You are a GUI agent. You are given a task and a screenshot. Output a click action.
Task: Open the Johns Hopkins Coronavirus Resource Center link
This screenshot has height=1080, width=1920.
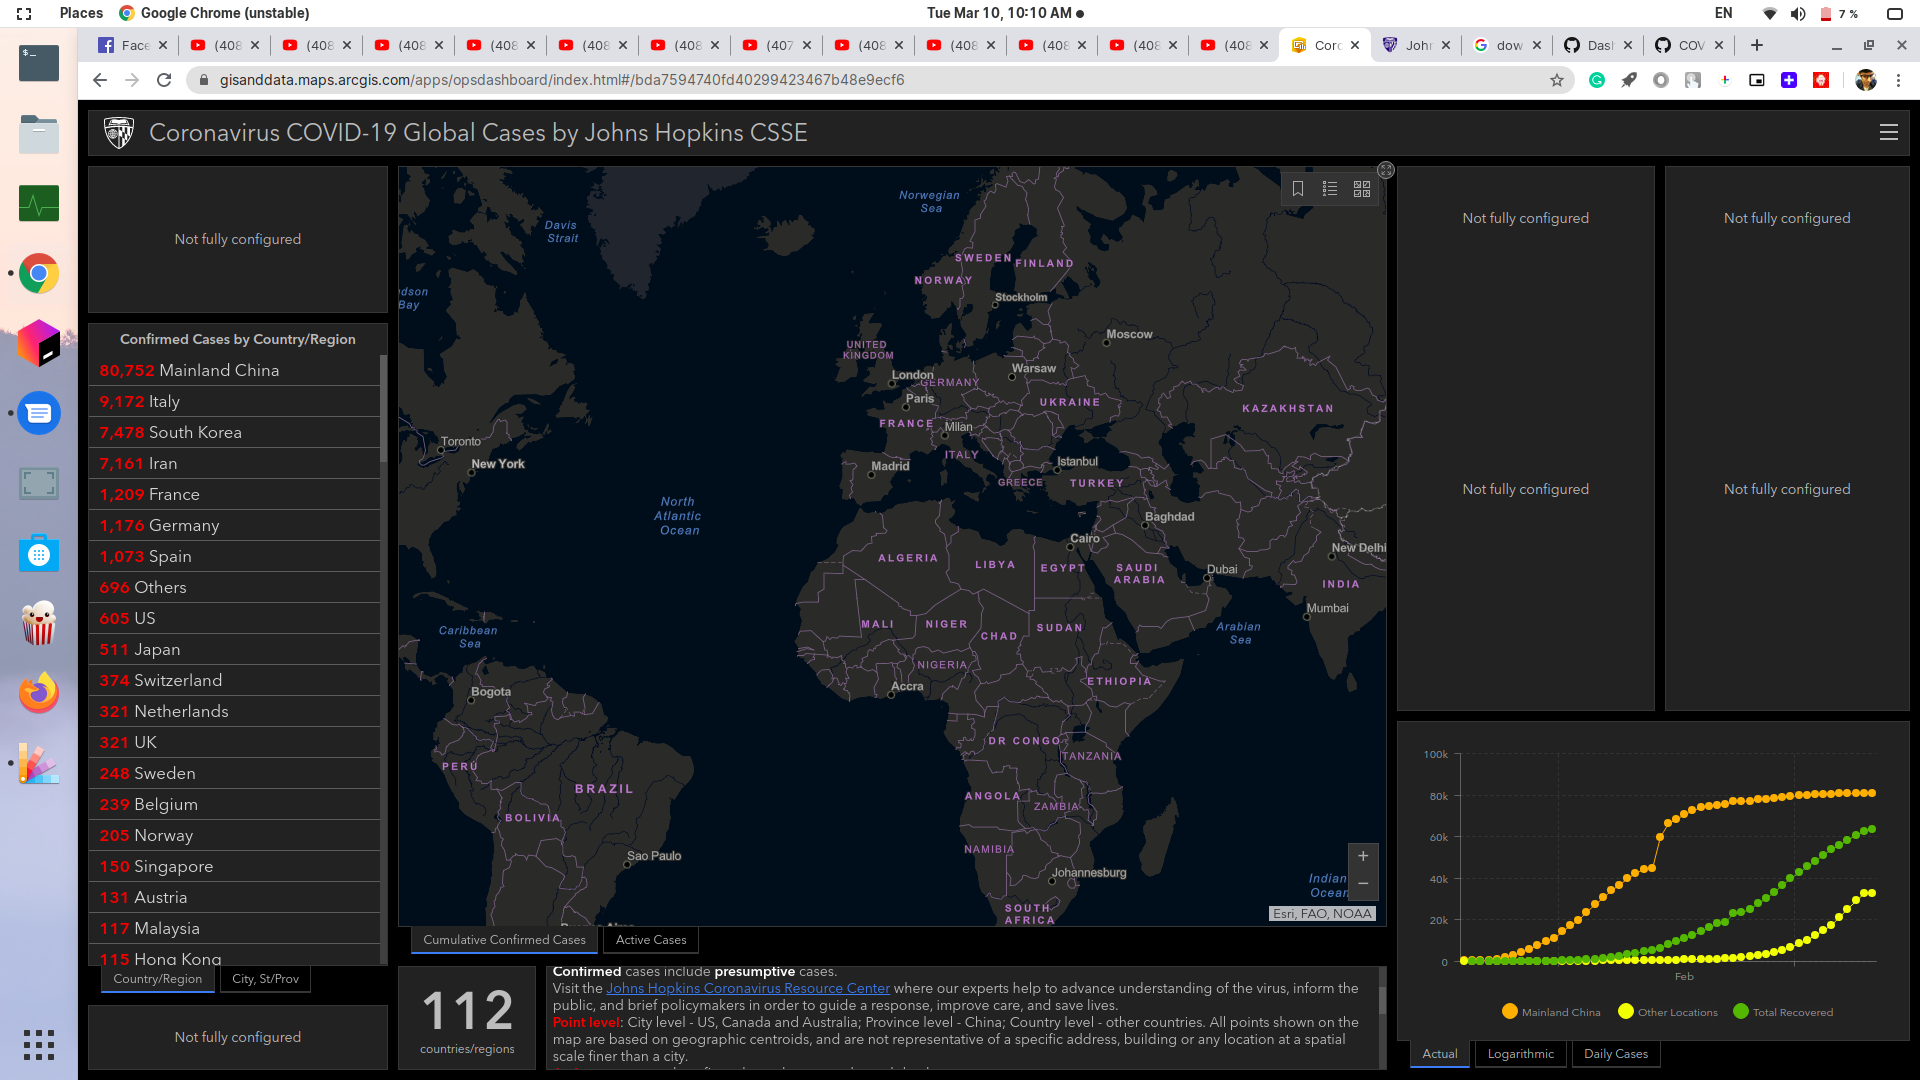(x=747, y=988)
